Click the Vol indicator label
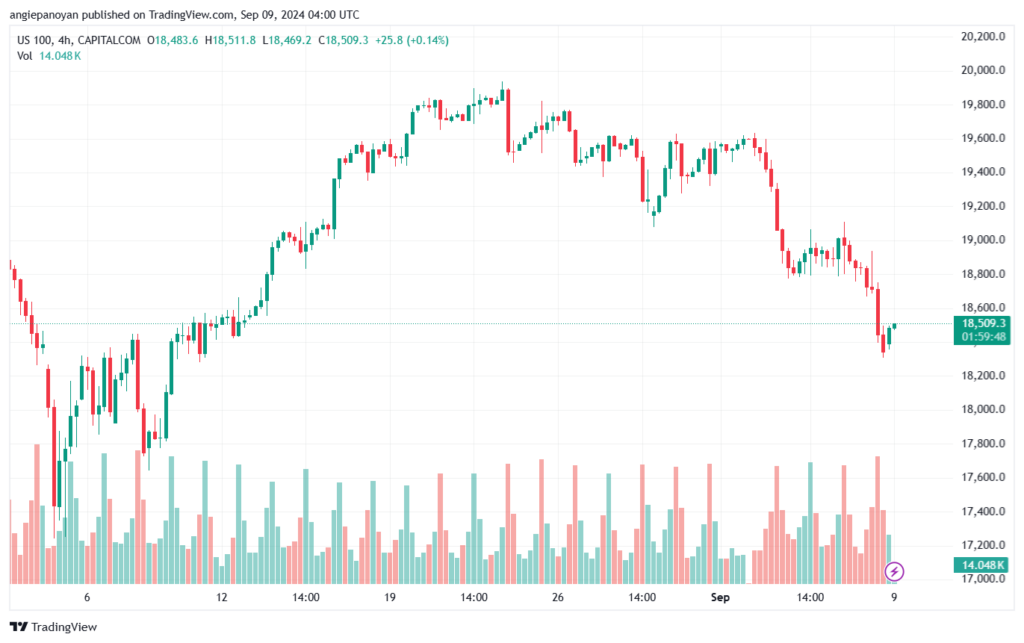Viewport: 1024px width, 643px height. (x=25, y=56)
